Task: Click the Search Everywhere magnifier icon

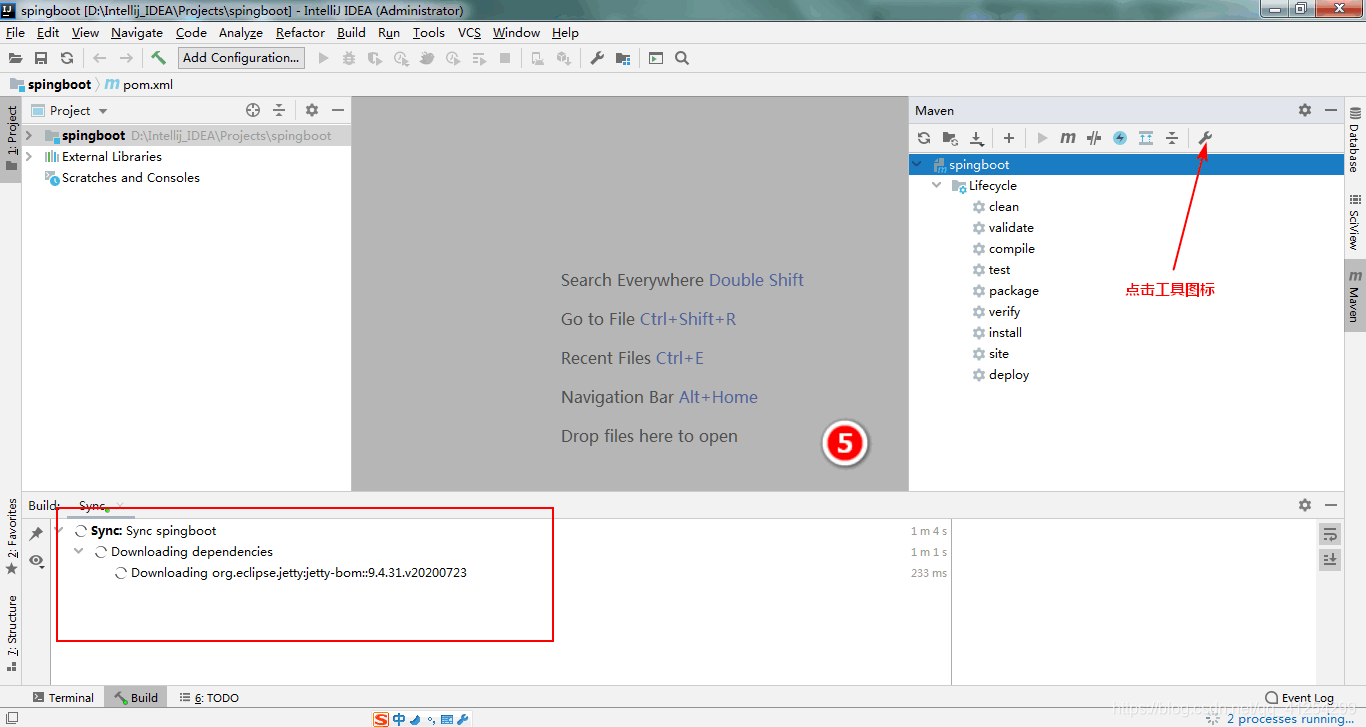Action: coord(682,58)
